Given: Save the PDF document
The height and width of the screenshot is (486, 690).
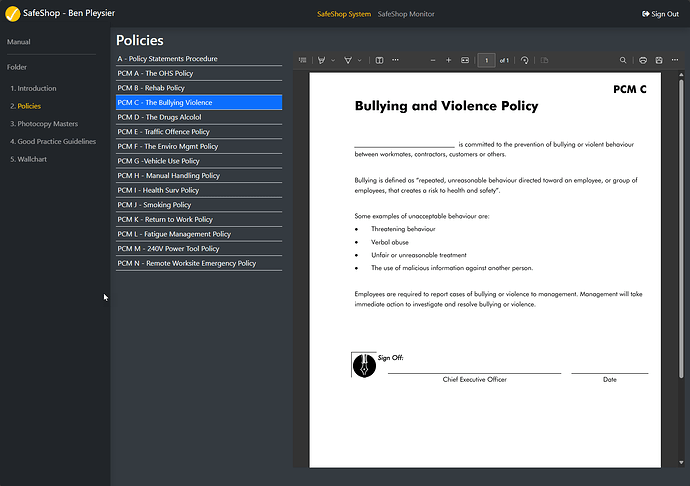Looking at the screenshot, I should click(659, 60).
